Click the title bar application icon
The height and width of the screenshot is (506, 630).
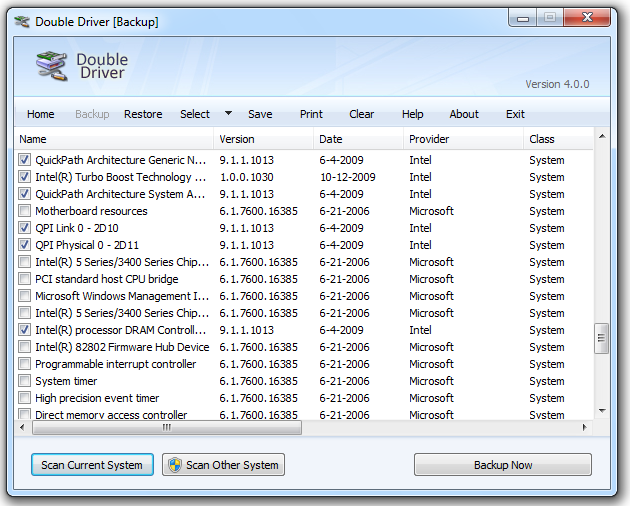(21, 21)
